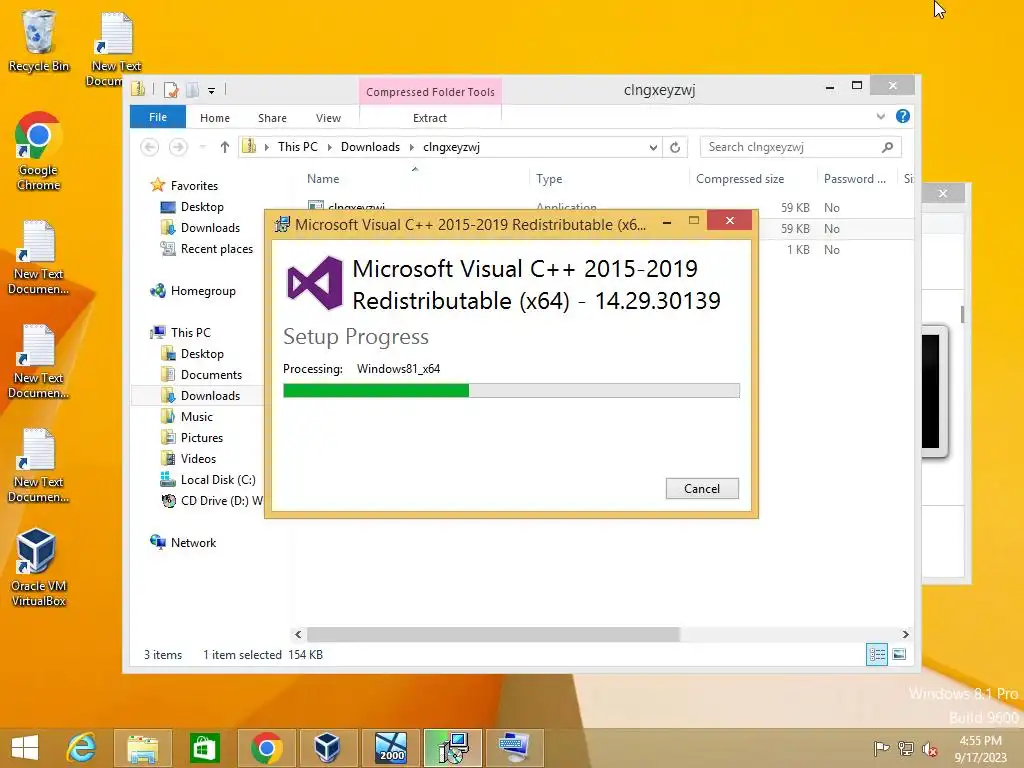Select Music in the navigation pane
Viewport: 1024px width, 768px height.
pyautogui.click(x=197, y=417)
